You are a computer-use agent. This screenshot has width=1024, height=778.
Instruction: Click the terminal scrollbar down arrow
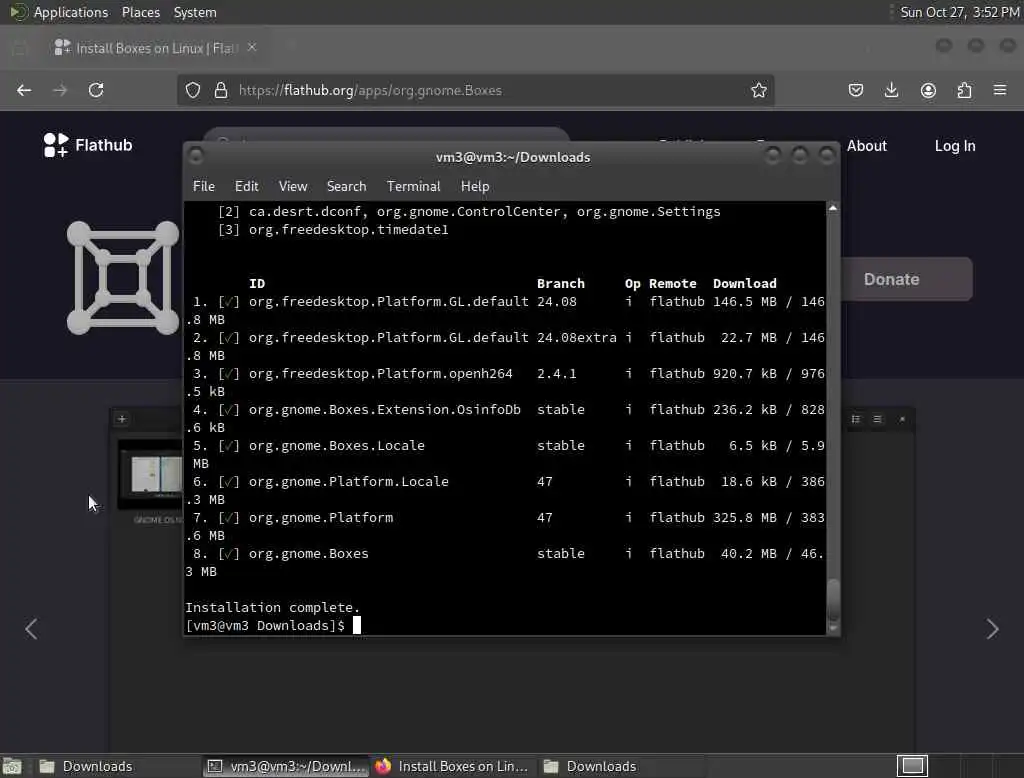833,628
